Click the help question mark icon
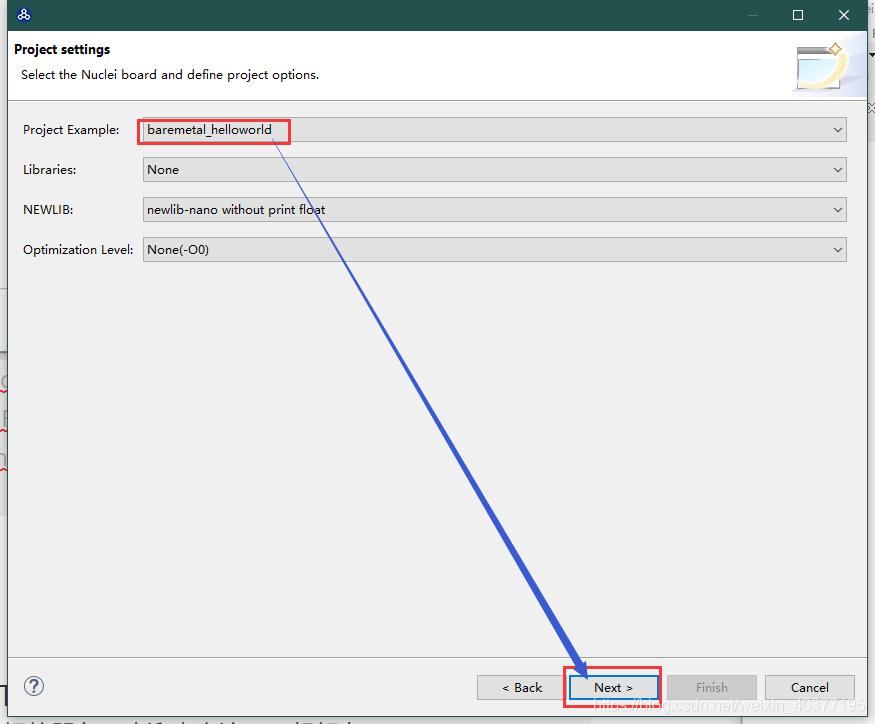875x724 pixels. coord(33,686)
